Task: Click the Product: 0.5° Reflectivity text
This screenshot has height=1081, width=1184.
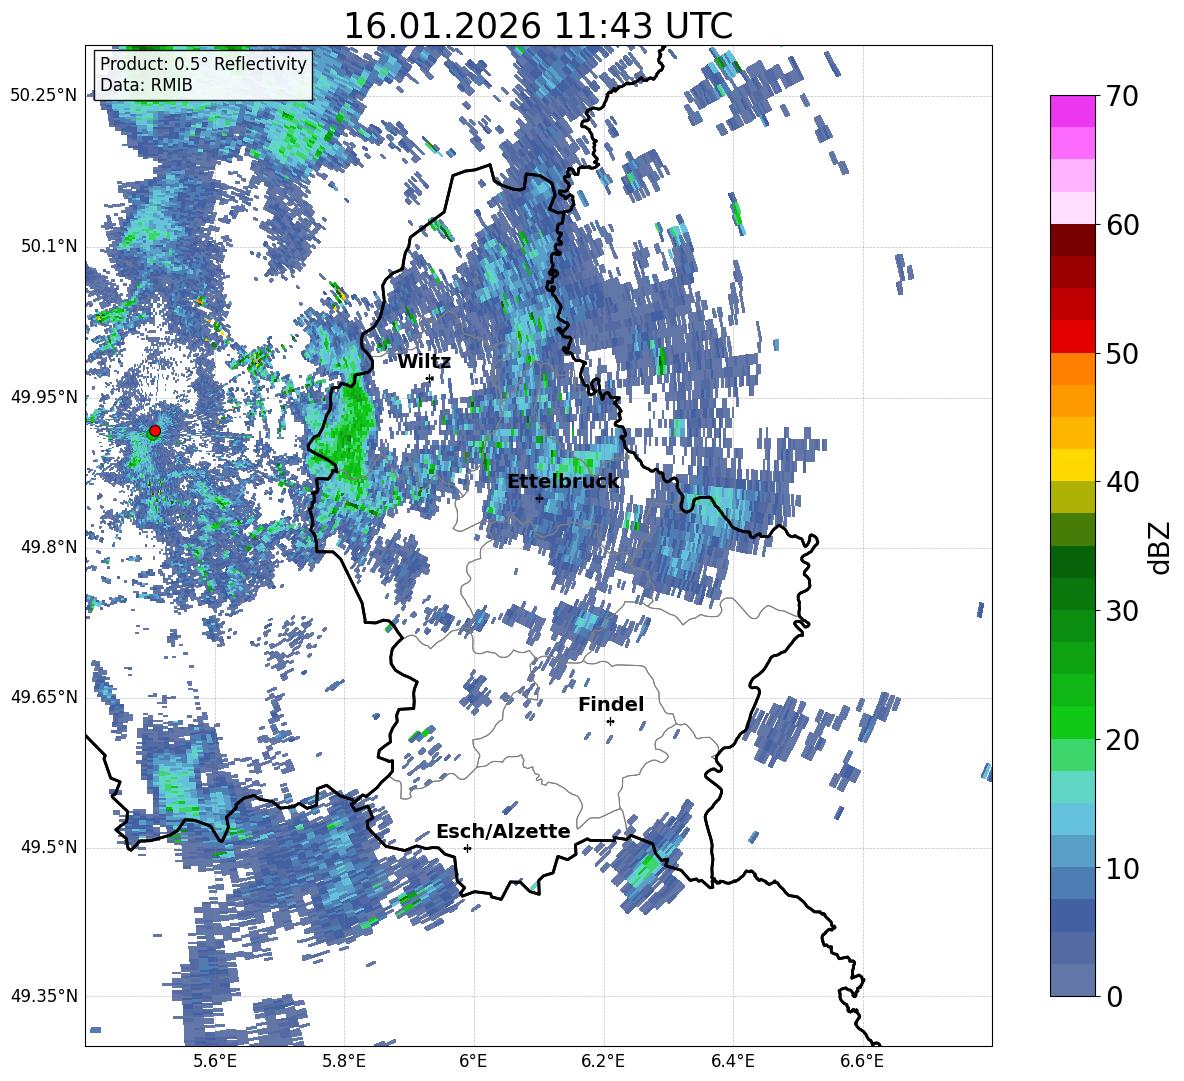Action: click(x=203, y=64)
